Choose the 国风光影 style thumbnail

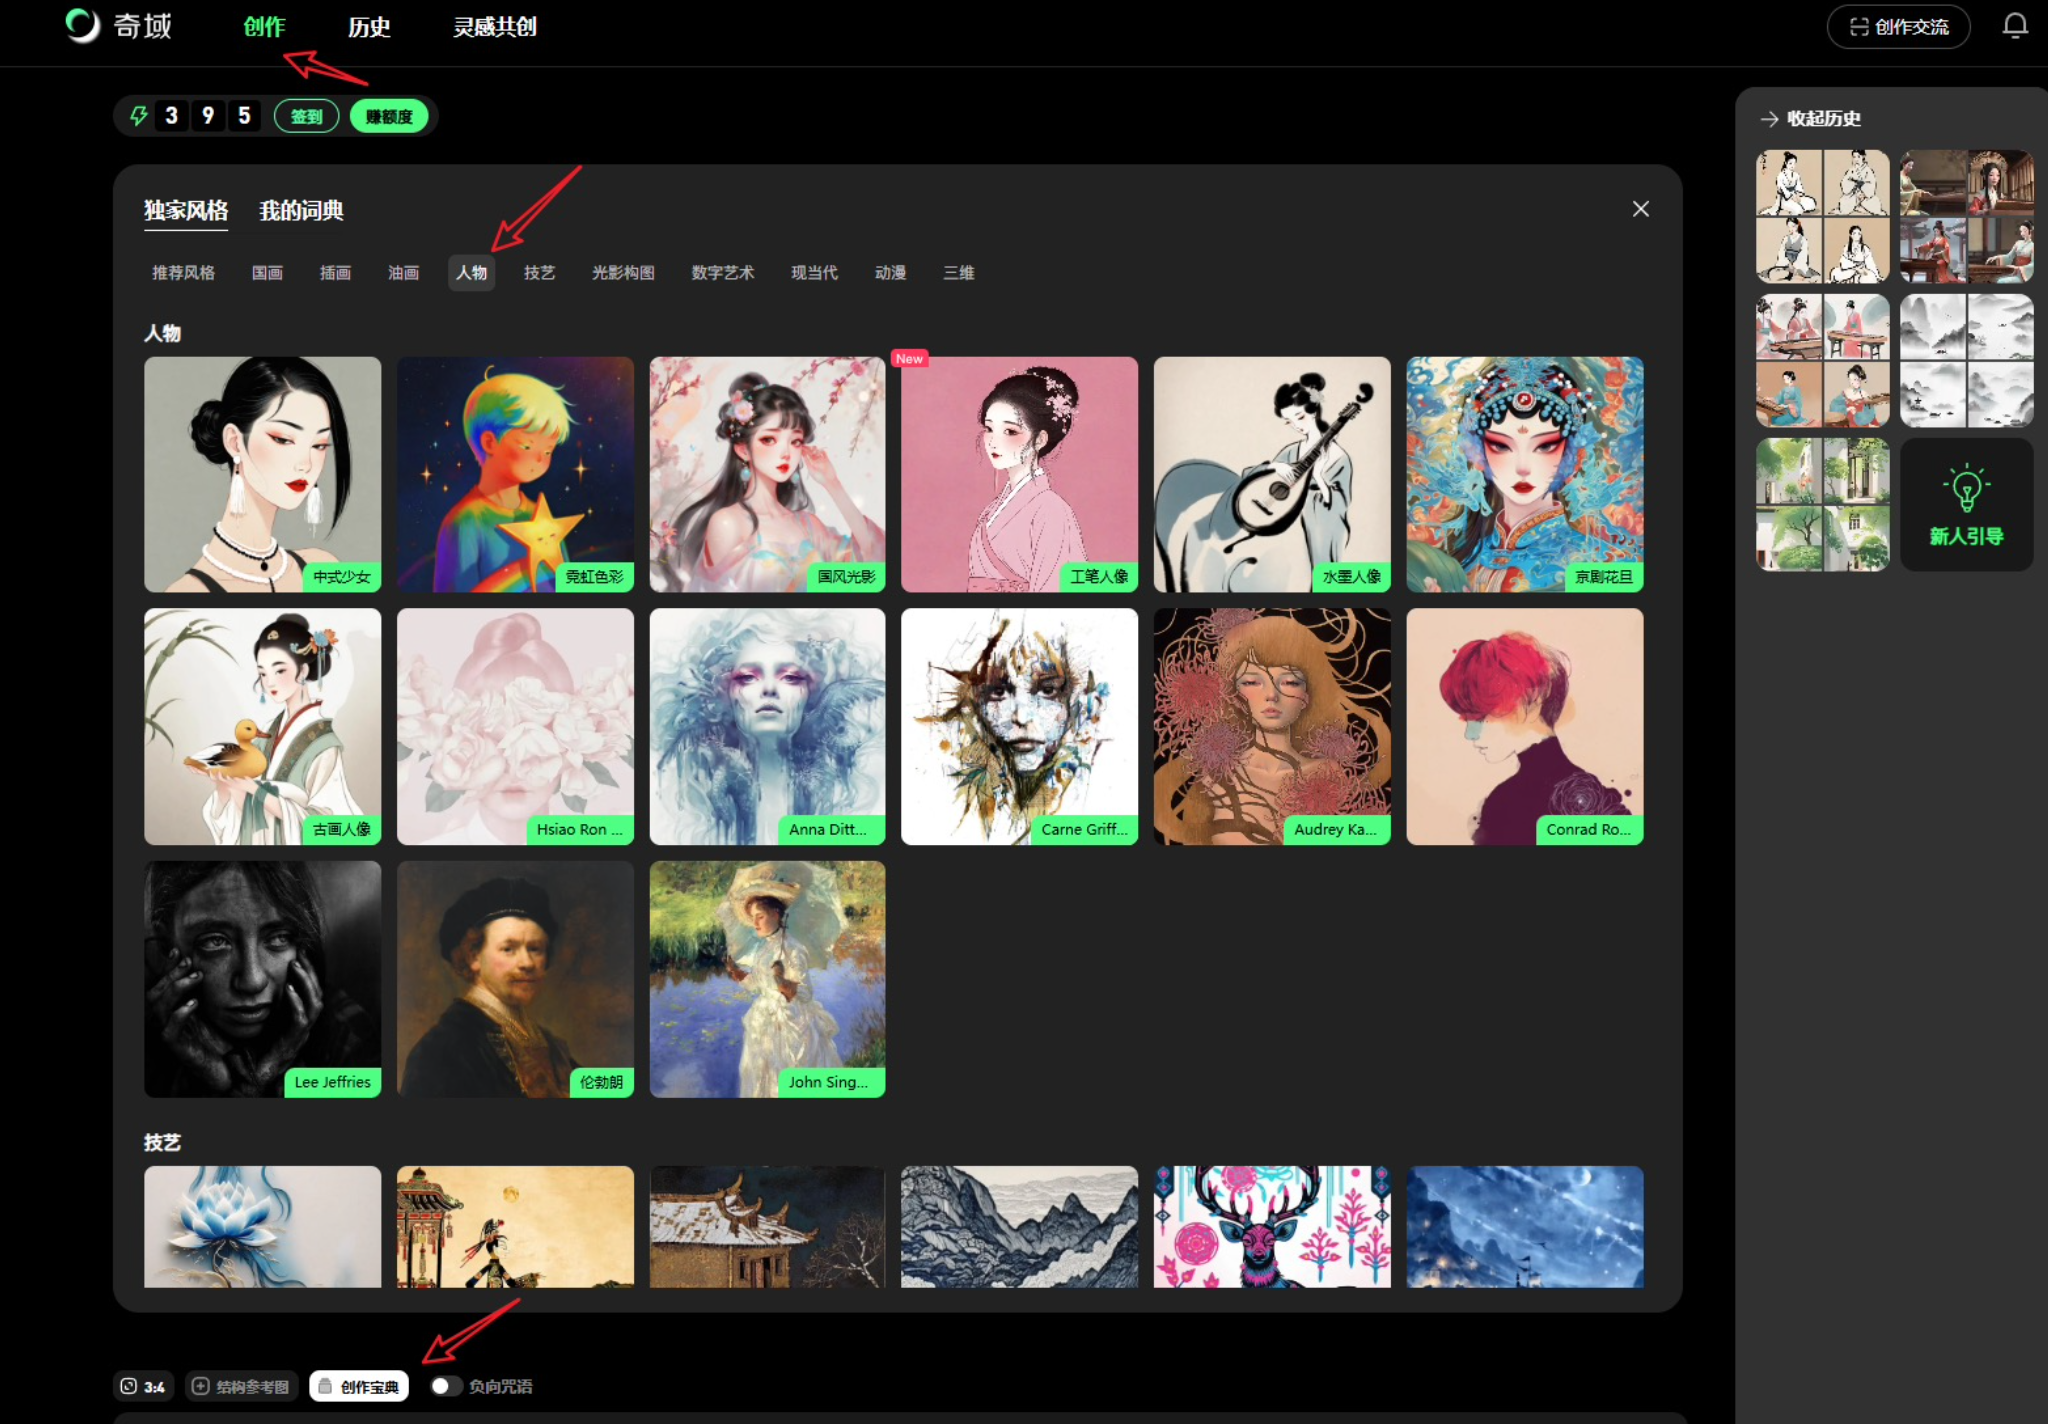pyautogui.click(x=767, y=474)
